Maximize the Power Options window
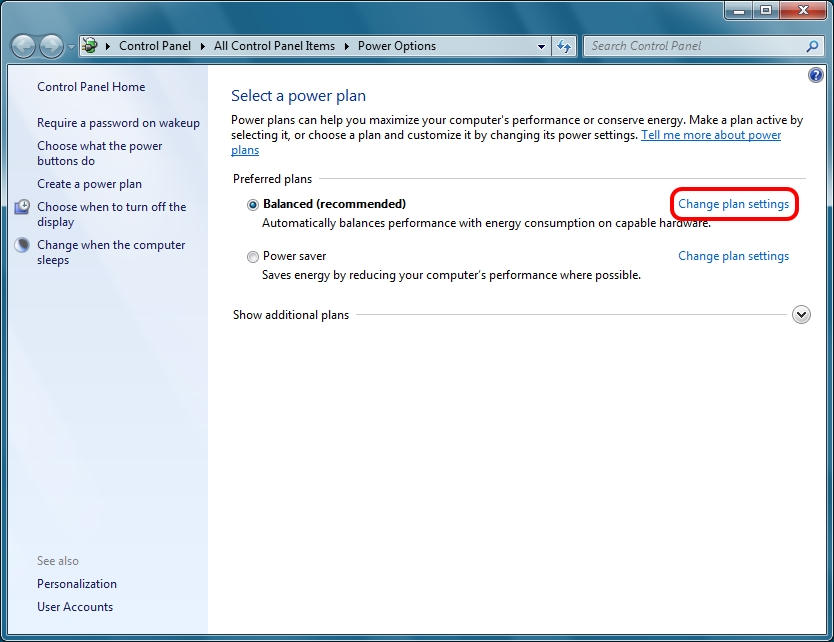This screenshot has height=642, width=834. pos(766,10)
